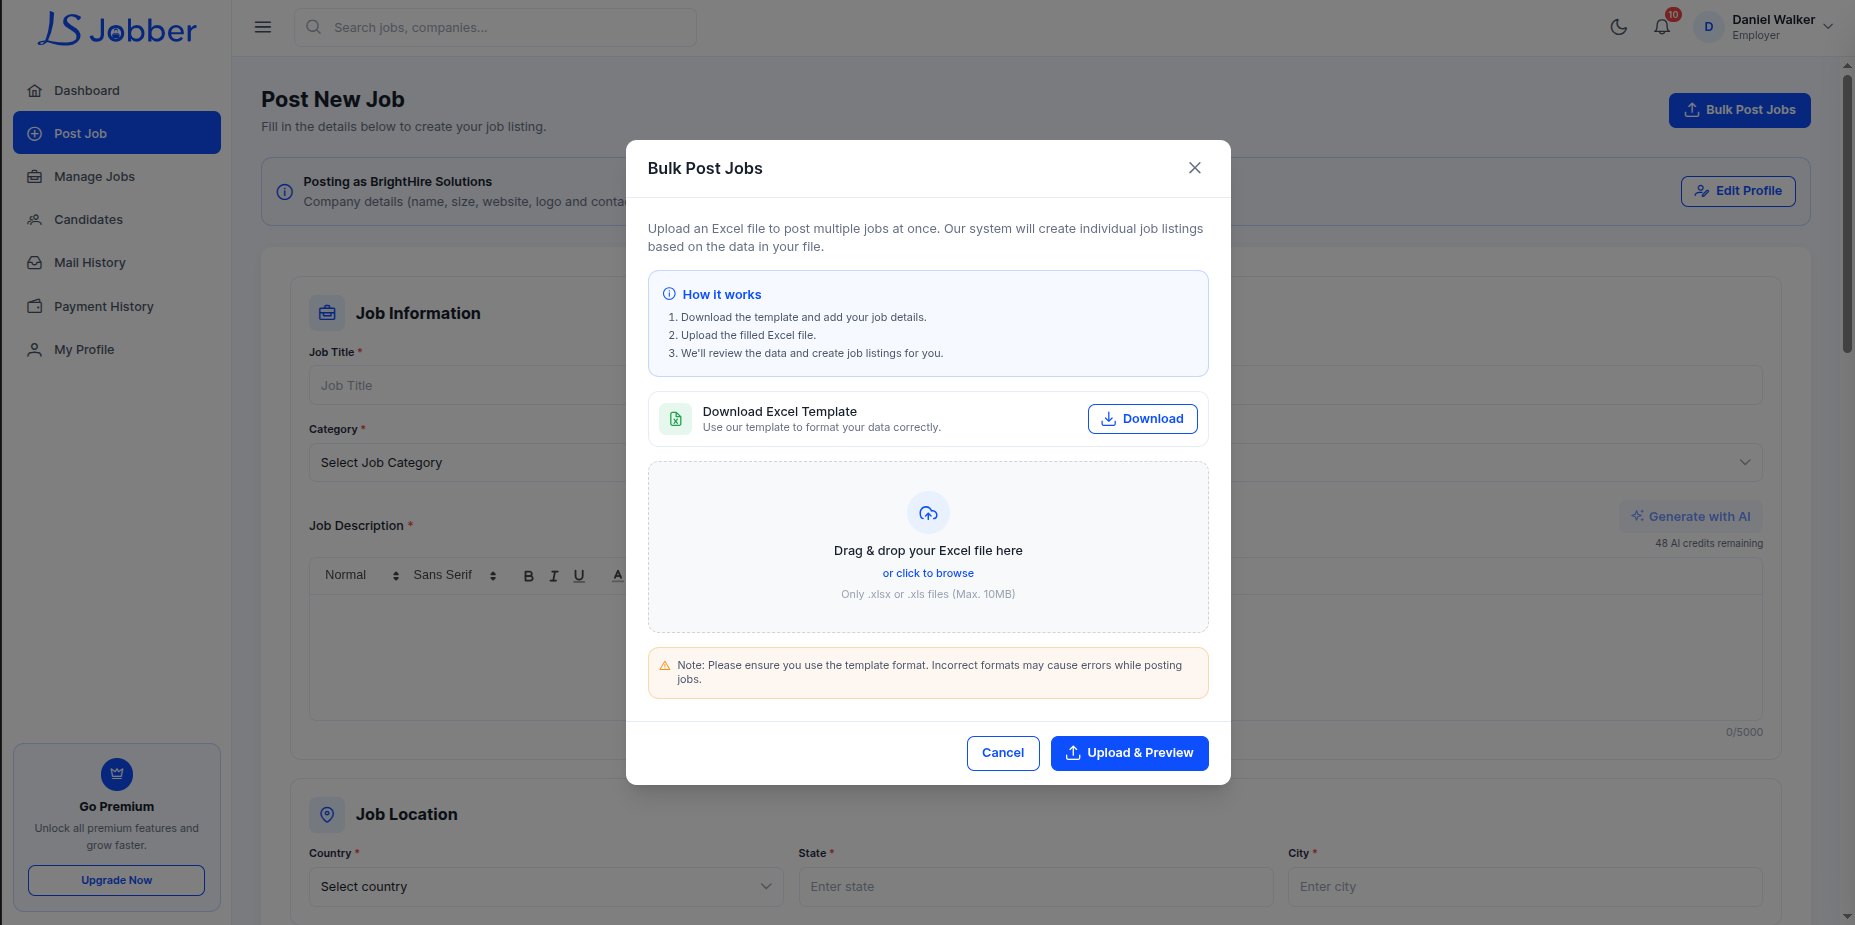Cancel the bulk post dialog

(x=1003, y=753)
